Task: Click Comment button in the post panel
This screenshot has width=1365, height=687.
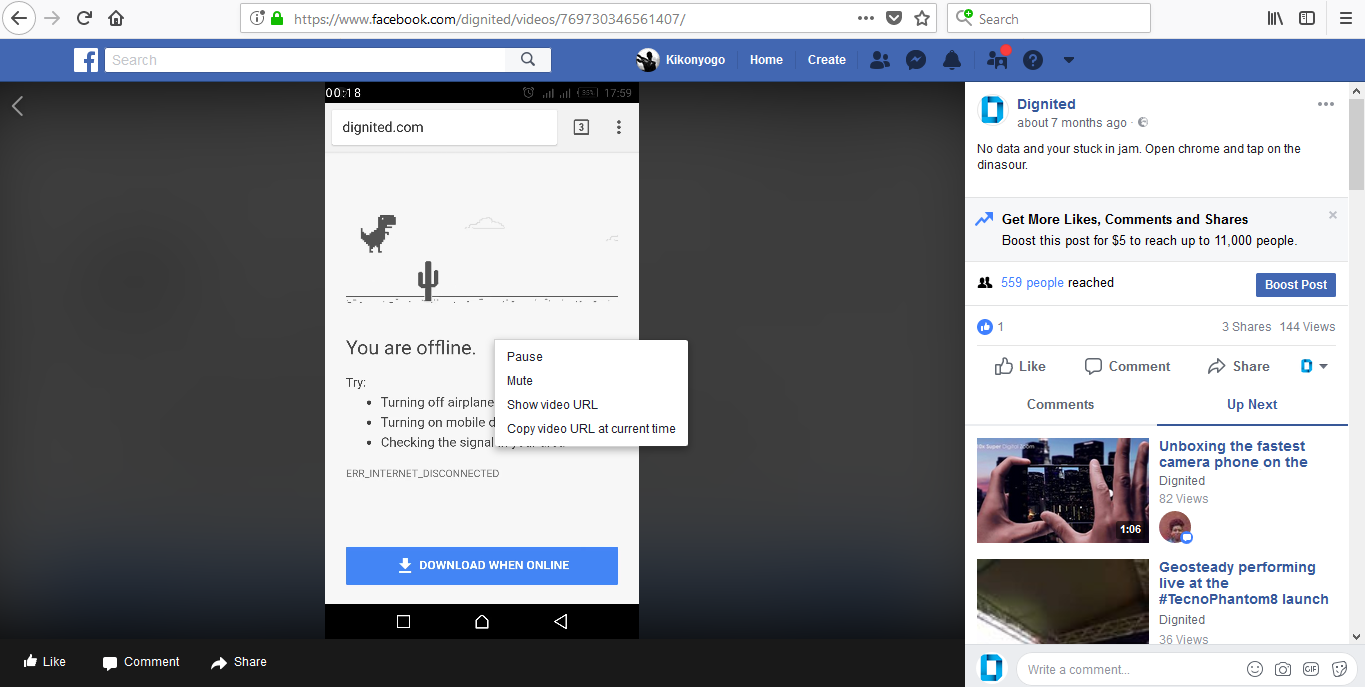Action: (1127, 367)
